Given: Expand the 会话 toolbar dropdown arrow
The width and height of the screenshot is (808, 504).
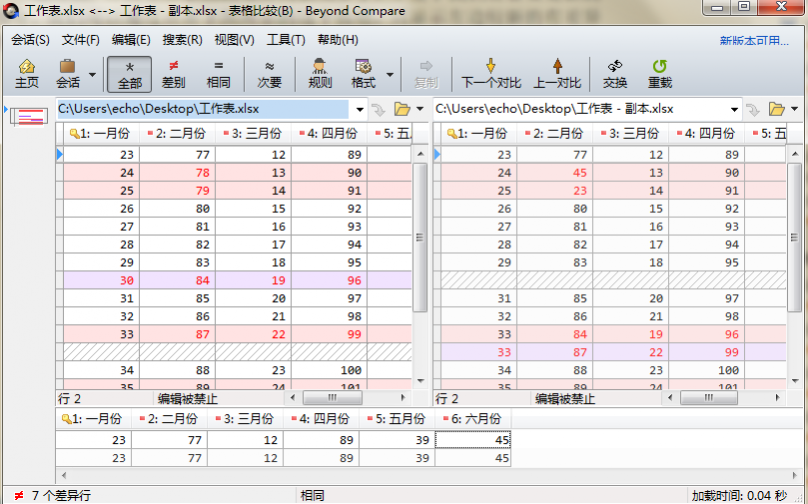Looking at the screenshot, I should [92, 75].
